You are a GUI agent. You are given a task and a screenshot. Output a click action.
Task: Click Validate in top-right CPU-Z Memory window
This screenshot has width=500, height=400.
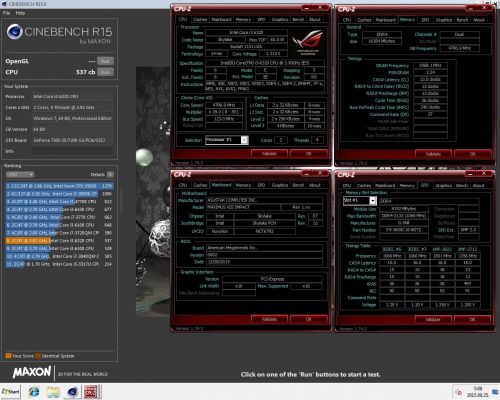[x=433, y=154]
